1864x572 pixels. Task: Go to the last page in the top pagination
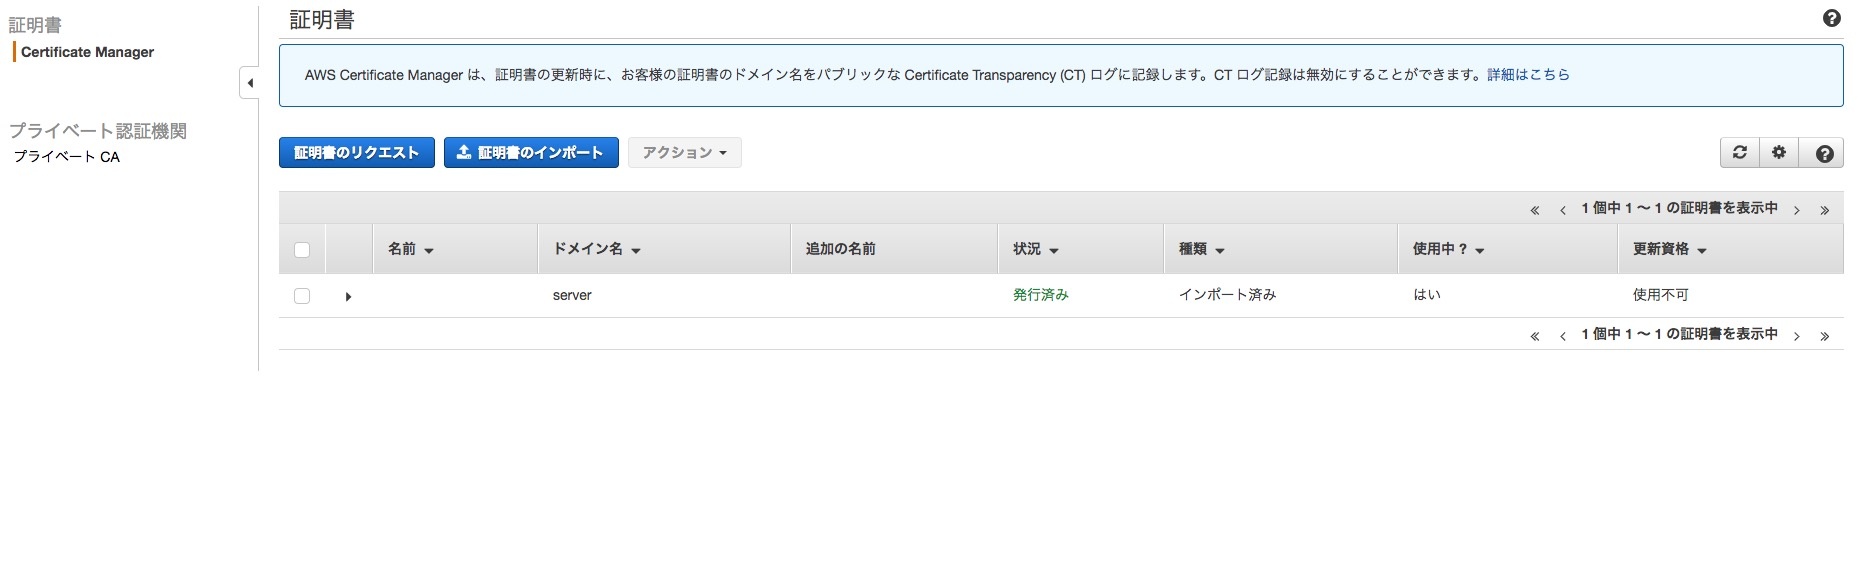[1825, 210]
